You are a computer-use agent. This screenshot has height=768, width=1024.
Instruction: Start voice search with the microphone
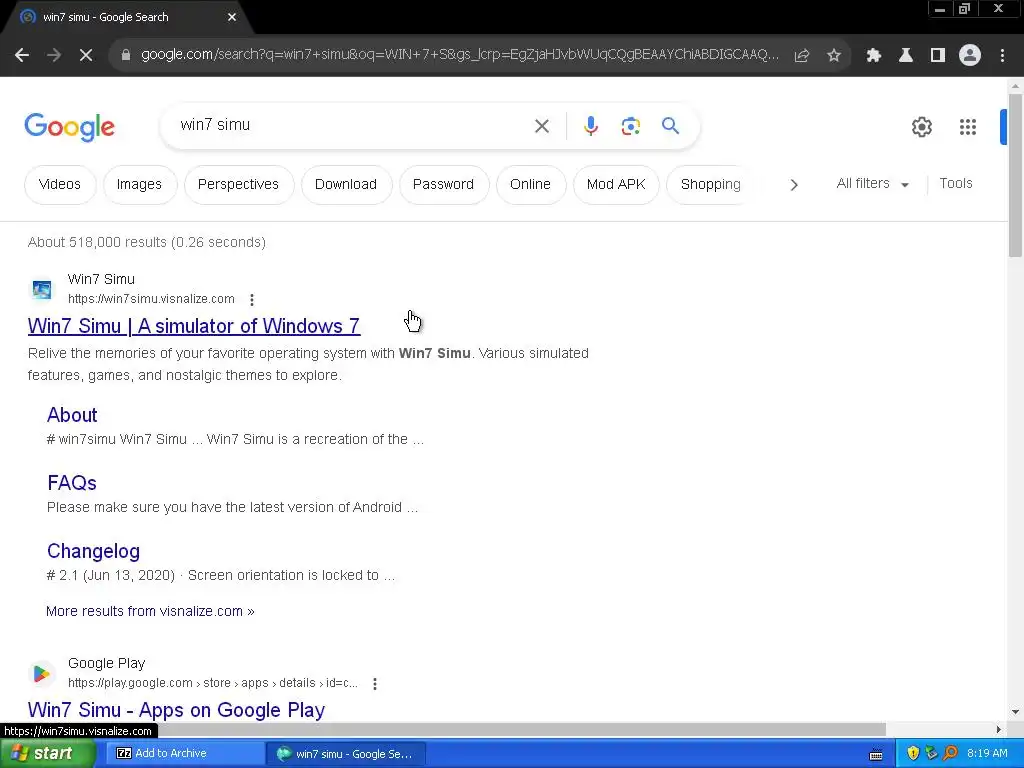591,126
